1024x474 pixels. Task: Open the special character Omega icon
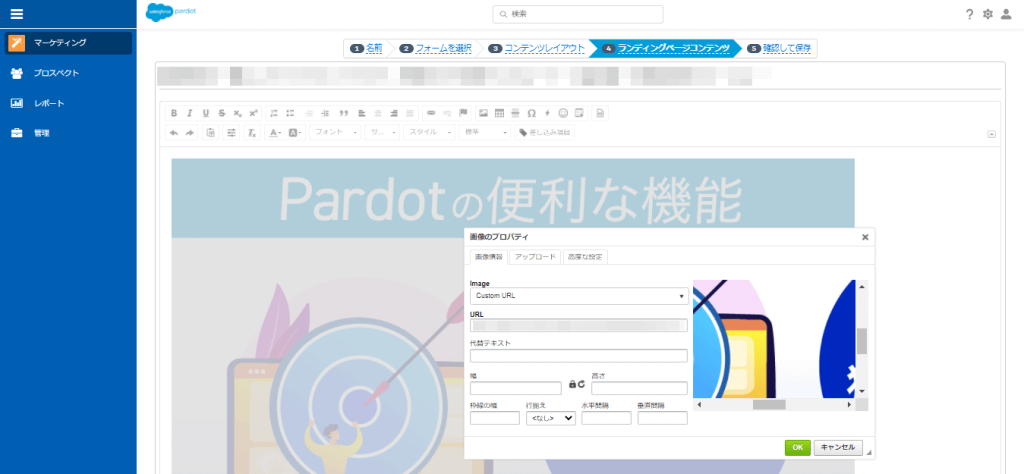[532, 113]
